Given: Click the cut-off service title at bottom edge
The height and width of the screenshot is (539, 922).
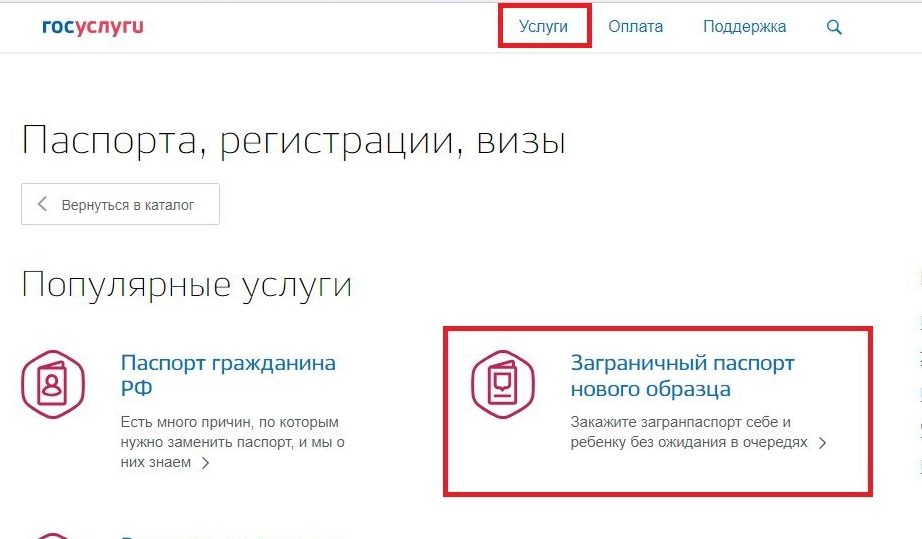Looking at the screenshot, I should (x=230, y=536).
